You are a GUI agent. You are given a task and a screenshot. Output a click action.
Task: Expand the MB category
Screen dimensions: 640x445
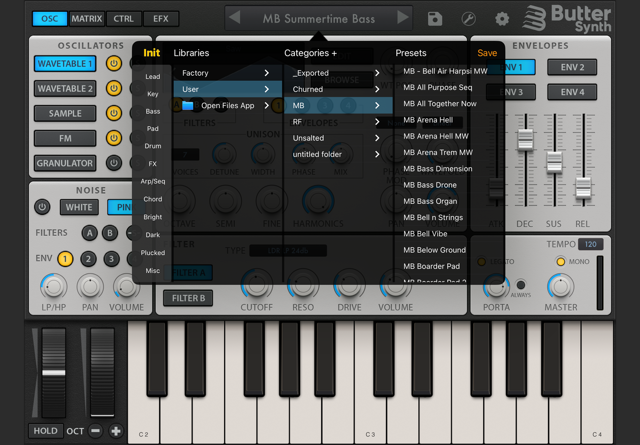338,105
